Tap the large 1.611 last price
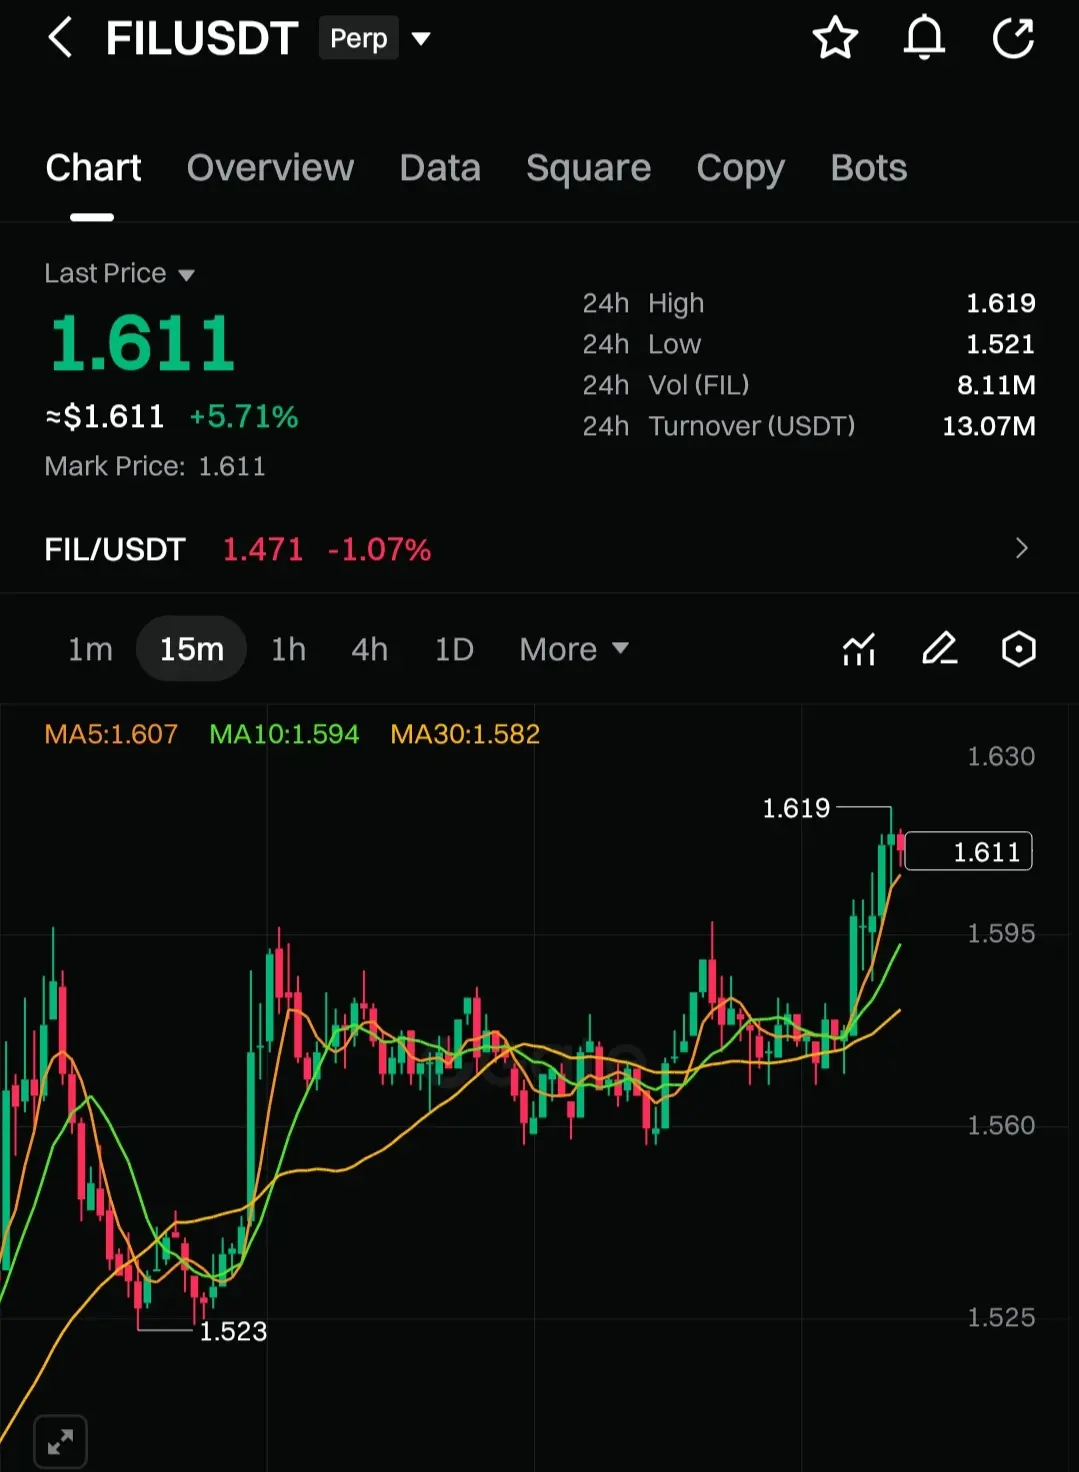Image resolution: width=1079 pixels, height=1472 pixels. [142, 343]
